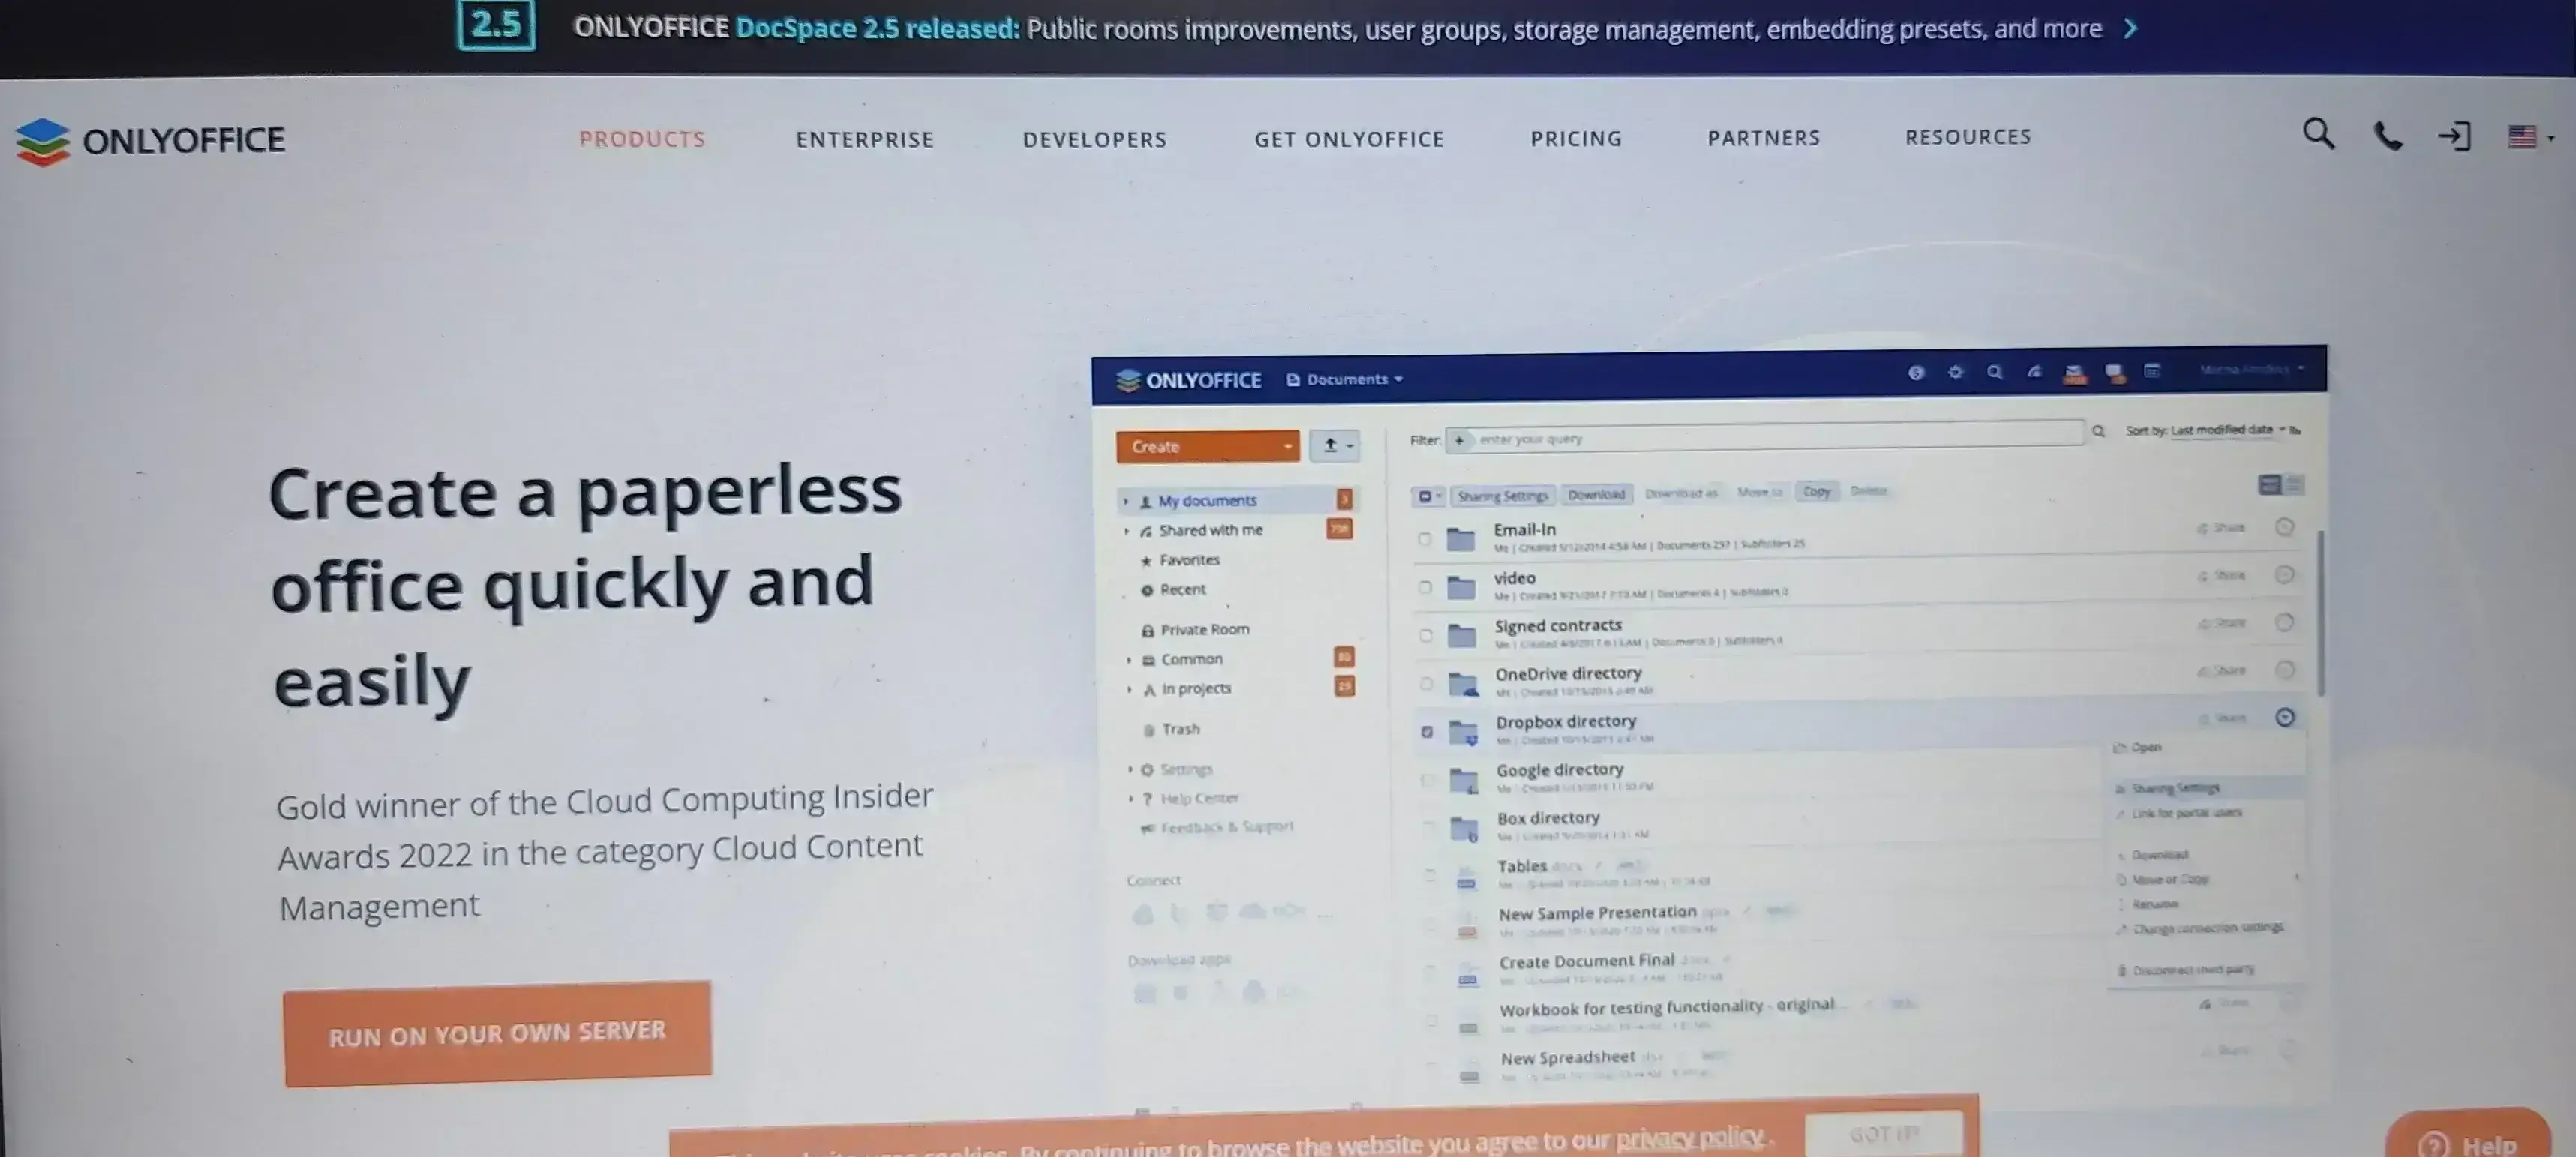This screenshot has height=1157, width=2576.
Task: Click the language/flag icon in navbar
Action: [x=2522, y=138]
